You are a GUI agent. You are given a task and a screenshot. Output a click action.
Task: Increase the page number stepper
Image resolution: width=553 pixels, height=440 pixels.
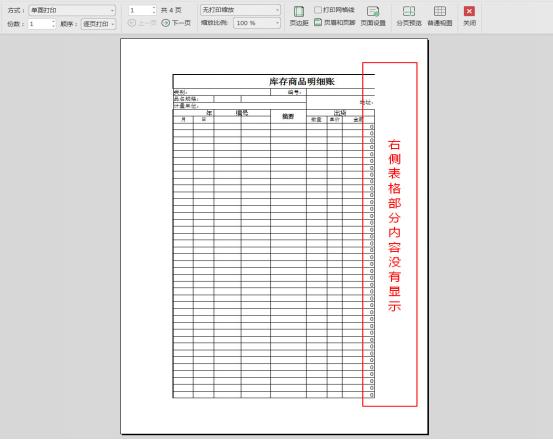click(x=154, y=8)
